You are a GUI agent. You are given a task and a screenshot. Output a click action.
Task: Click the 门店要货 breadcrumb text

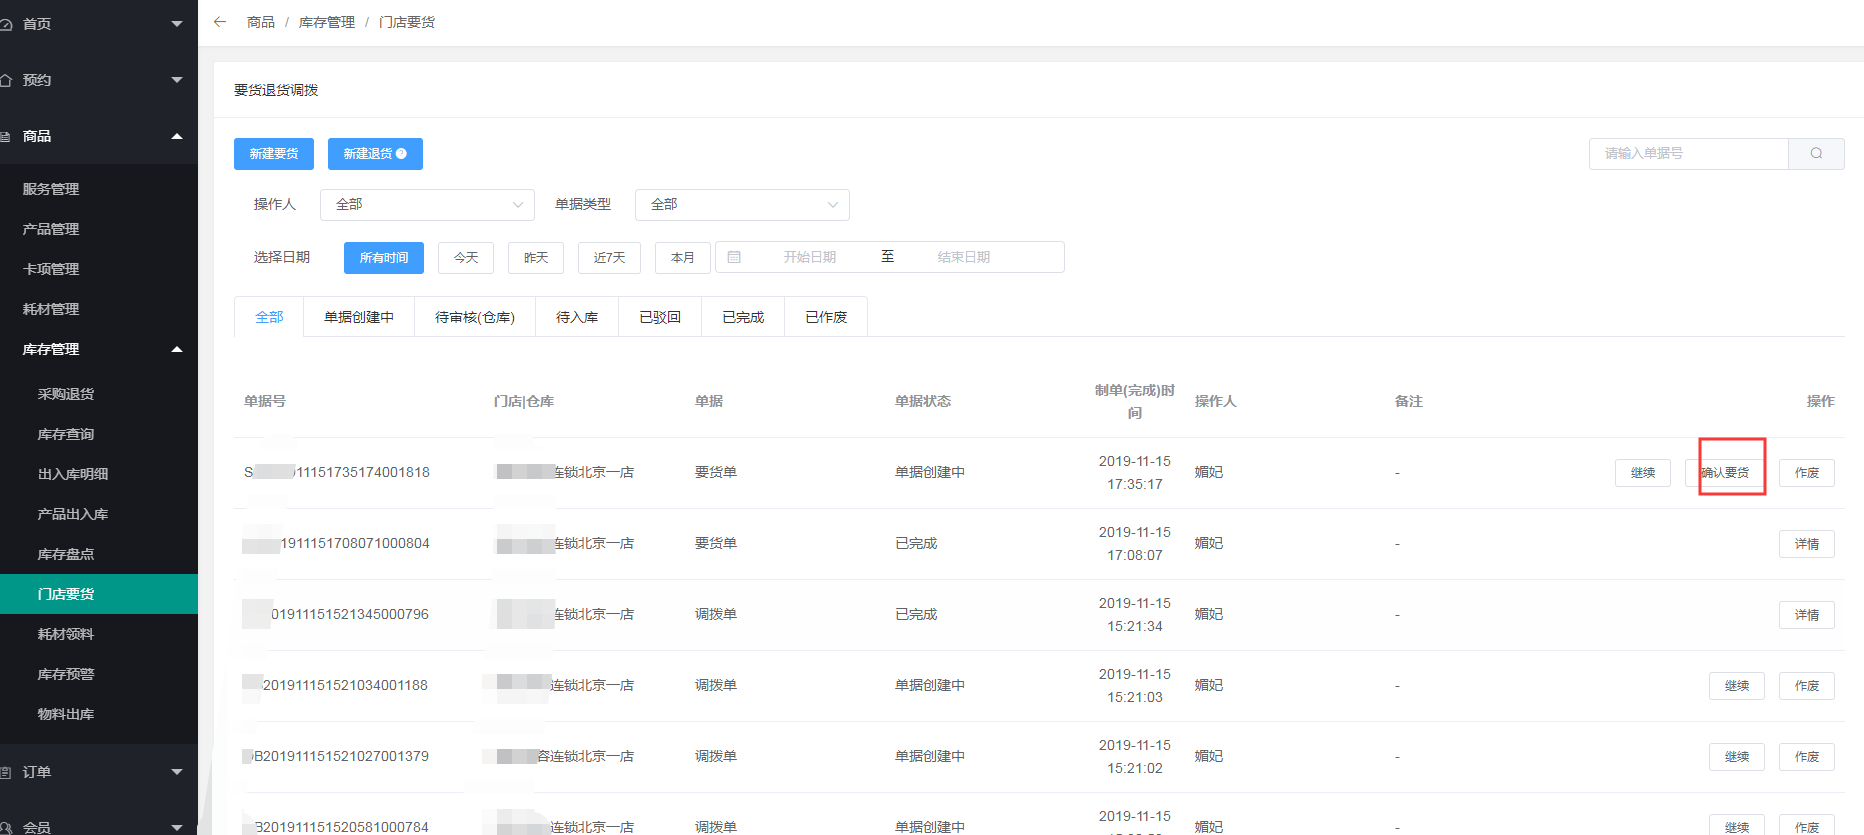pos(407,22)
